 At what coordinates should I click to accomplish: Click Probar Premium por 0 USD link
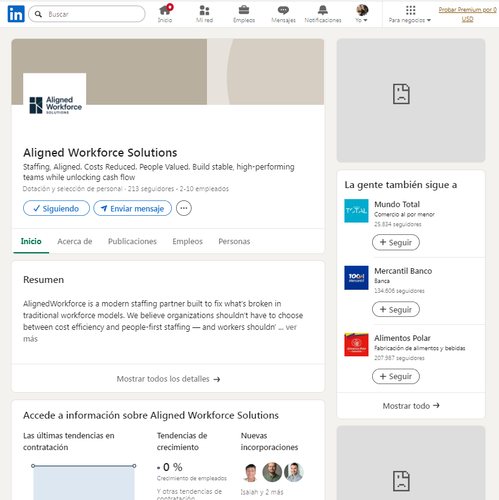tap(467, 14)
